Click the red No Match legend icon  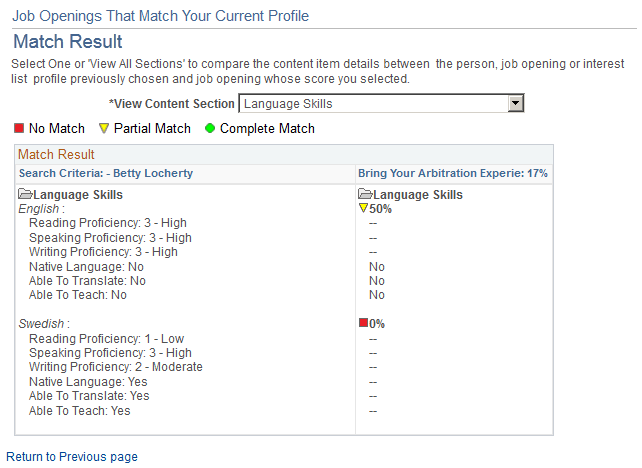pos(19,128)
